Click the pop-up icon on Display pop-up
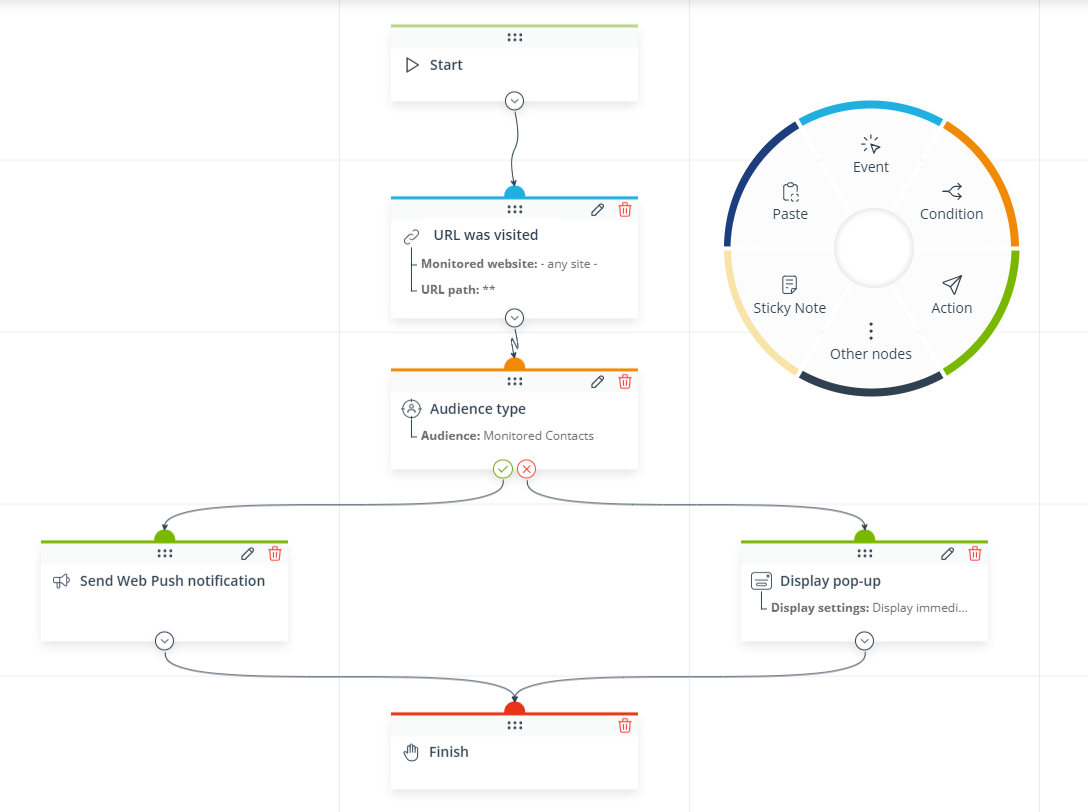 [x=761, y=581]
